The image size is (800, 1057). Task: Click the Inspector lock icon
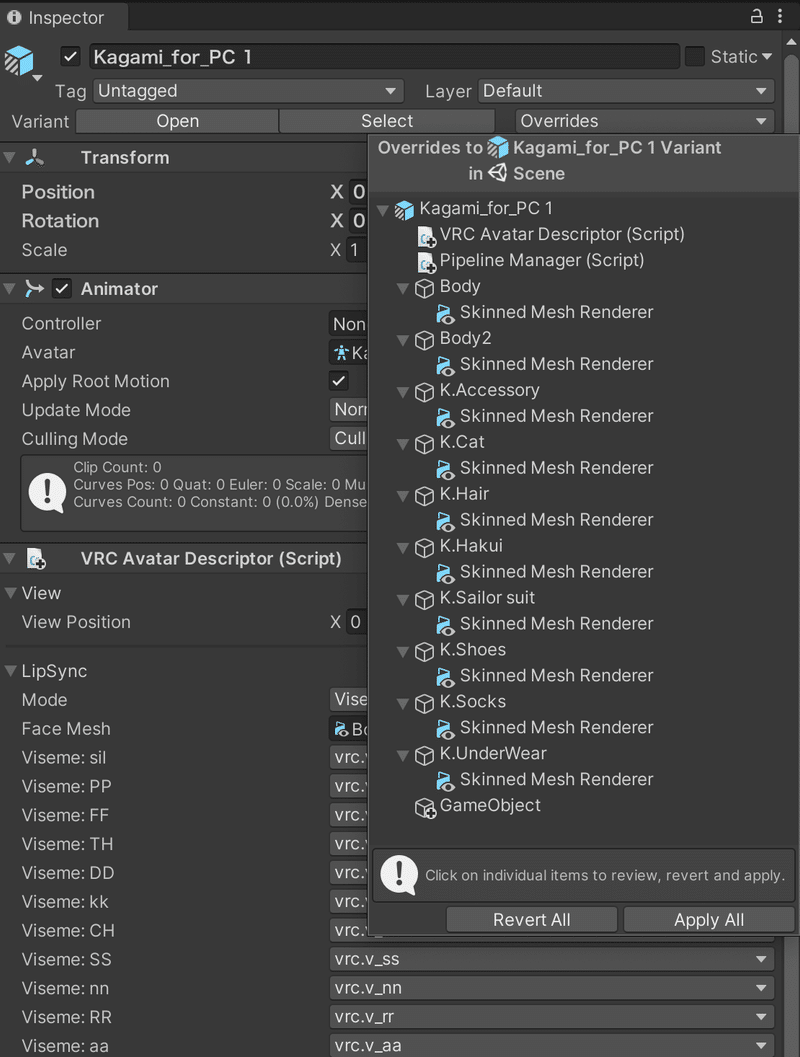[757, 17]
